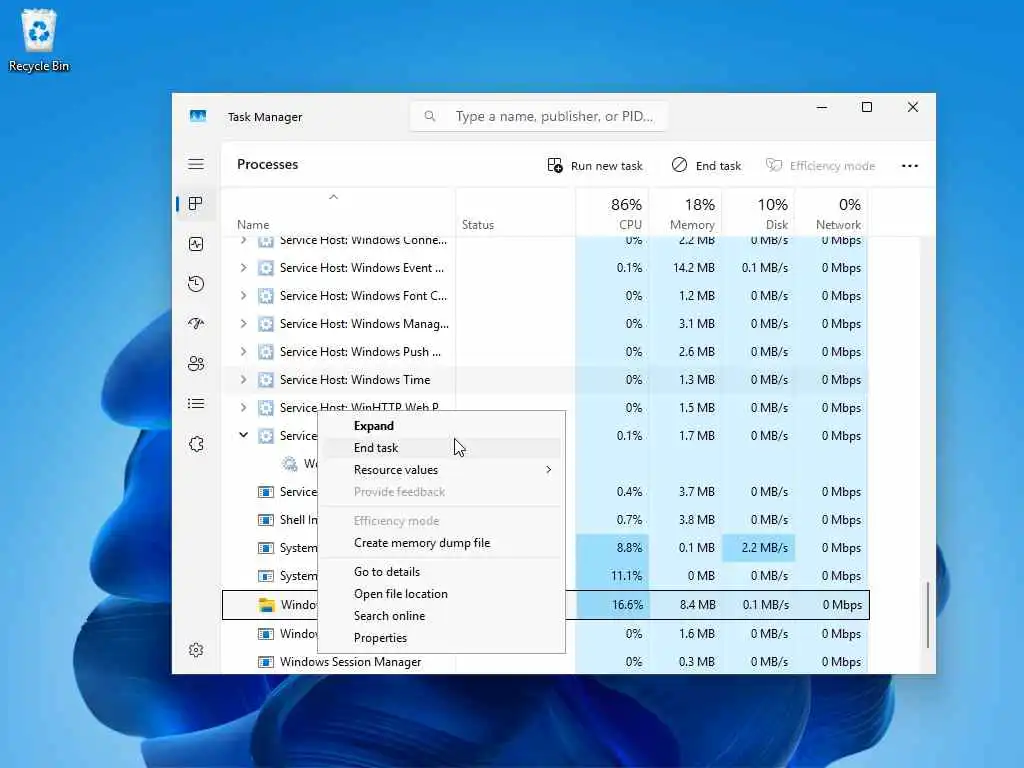1024x768 pixels.
Task: Click End task toolbar button
Action: [x=706, y=166]
